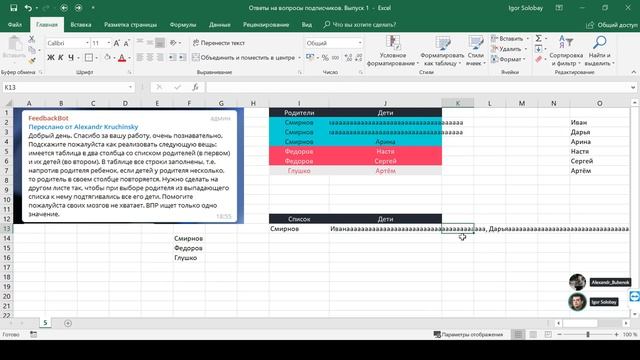Click the Format Painter brush
The image size is (640, 360).
point(32,60)
